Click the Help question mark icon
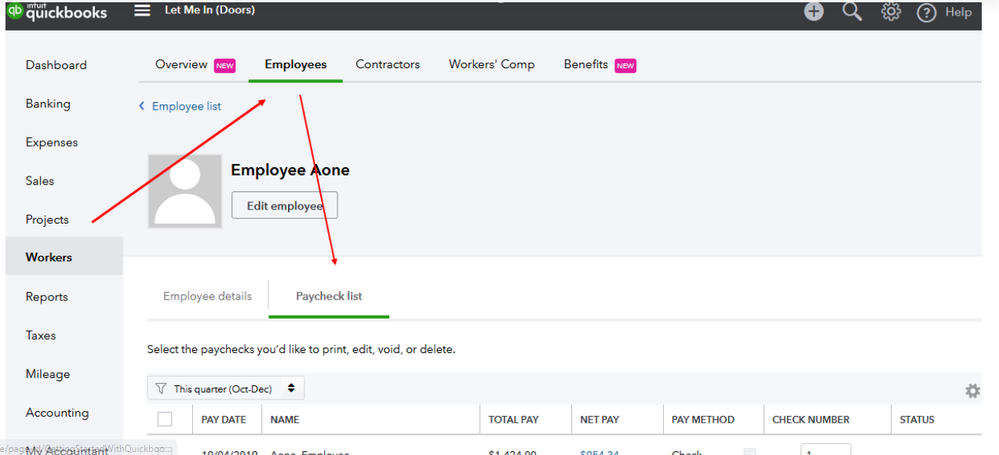This screenshot has height=455, width=999. point(926,12)
